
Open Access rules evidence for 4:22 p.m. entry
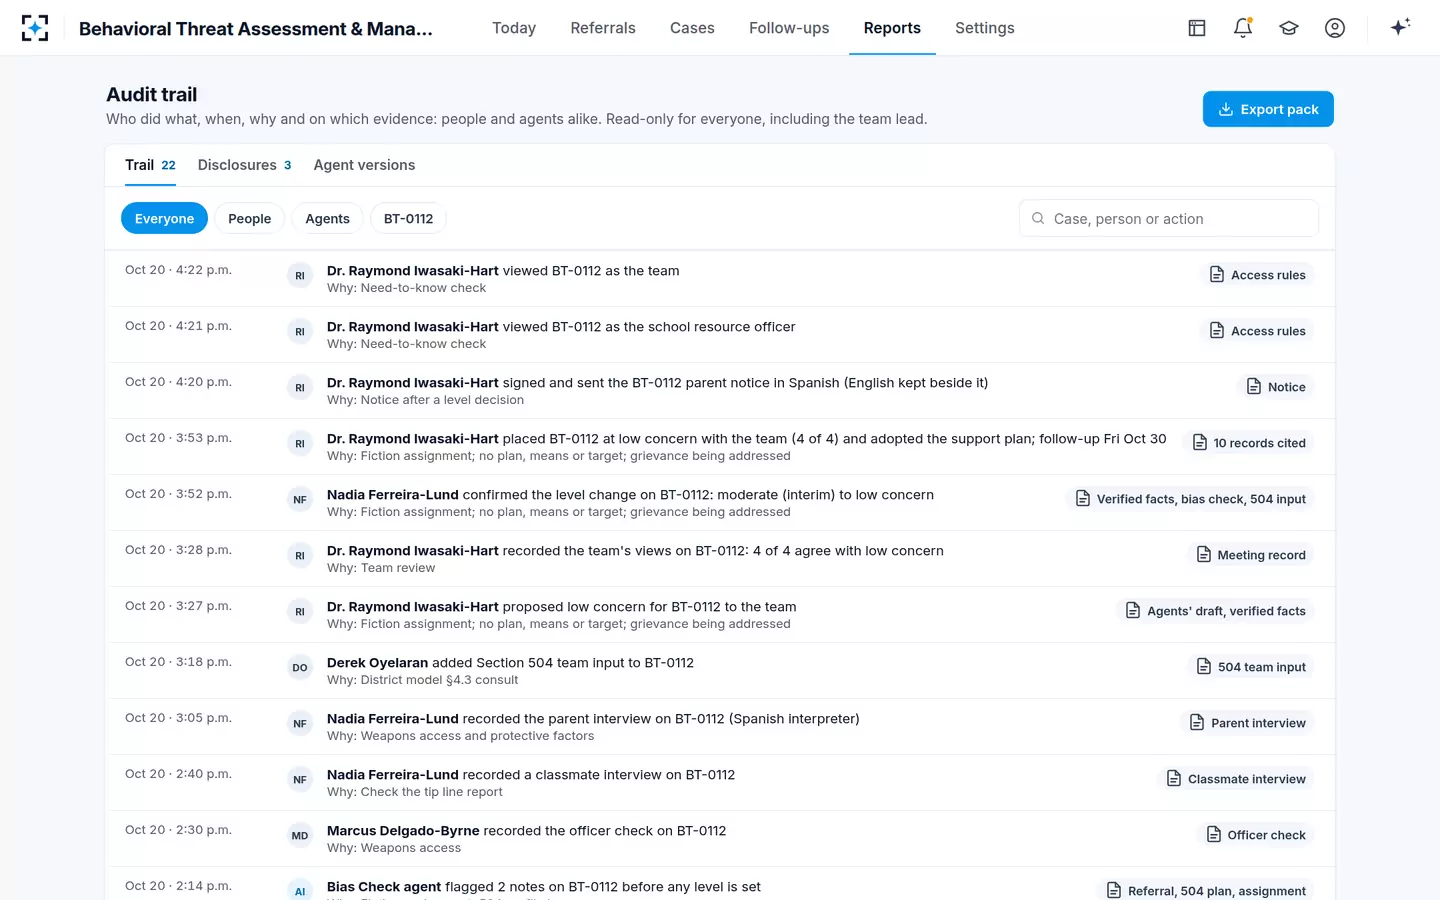click(x=1257, y=275)
